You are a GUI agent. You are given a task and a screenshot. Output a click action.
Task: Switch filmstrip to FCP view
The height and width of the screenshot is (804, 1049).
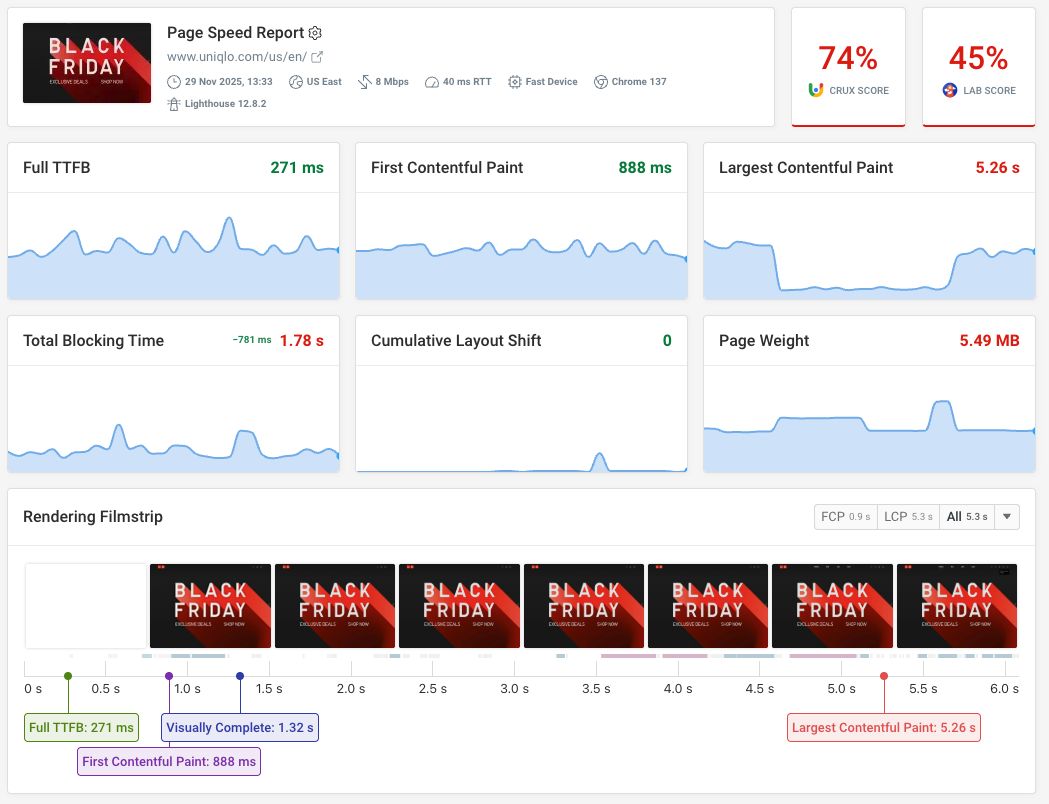[845, 517]
